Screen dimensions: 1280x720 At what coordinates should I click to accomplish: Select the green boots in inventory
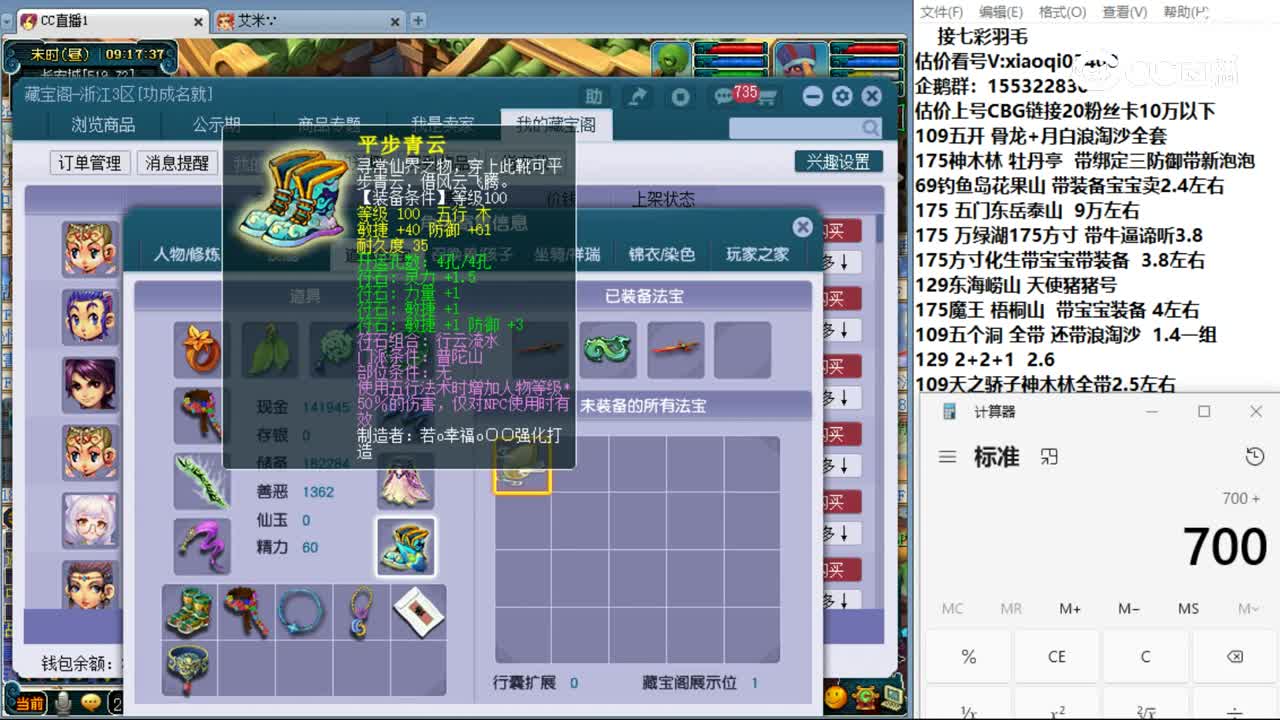pyautogui.click(x=189, y=612)
